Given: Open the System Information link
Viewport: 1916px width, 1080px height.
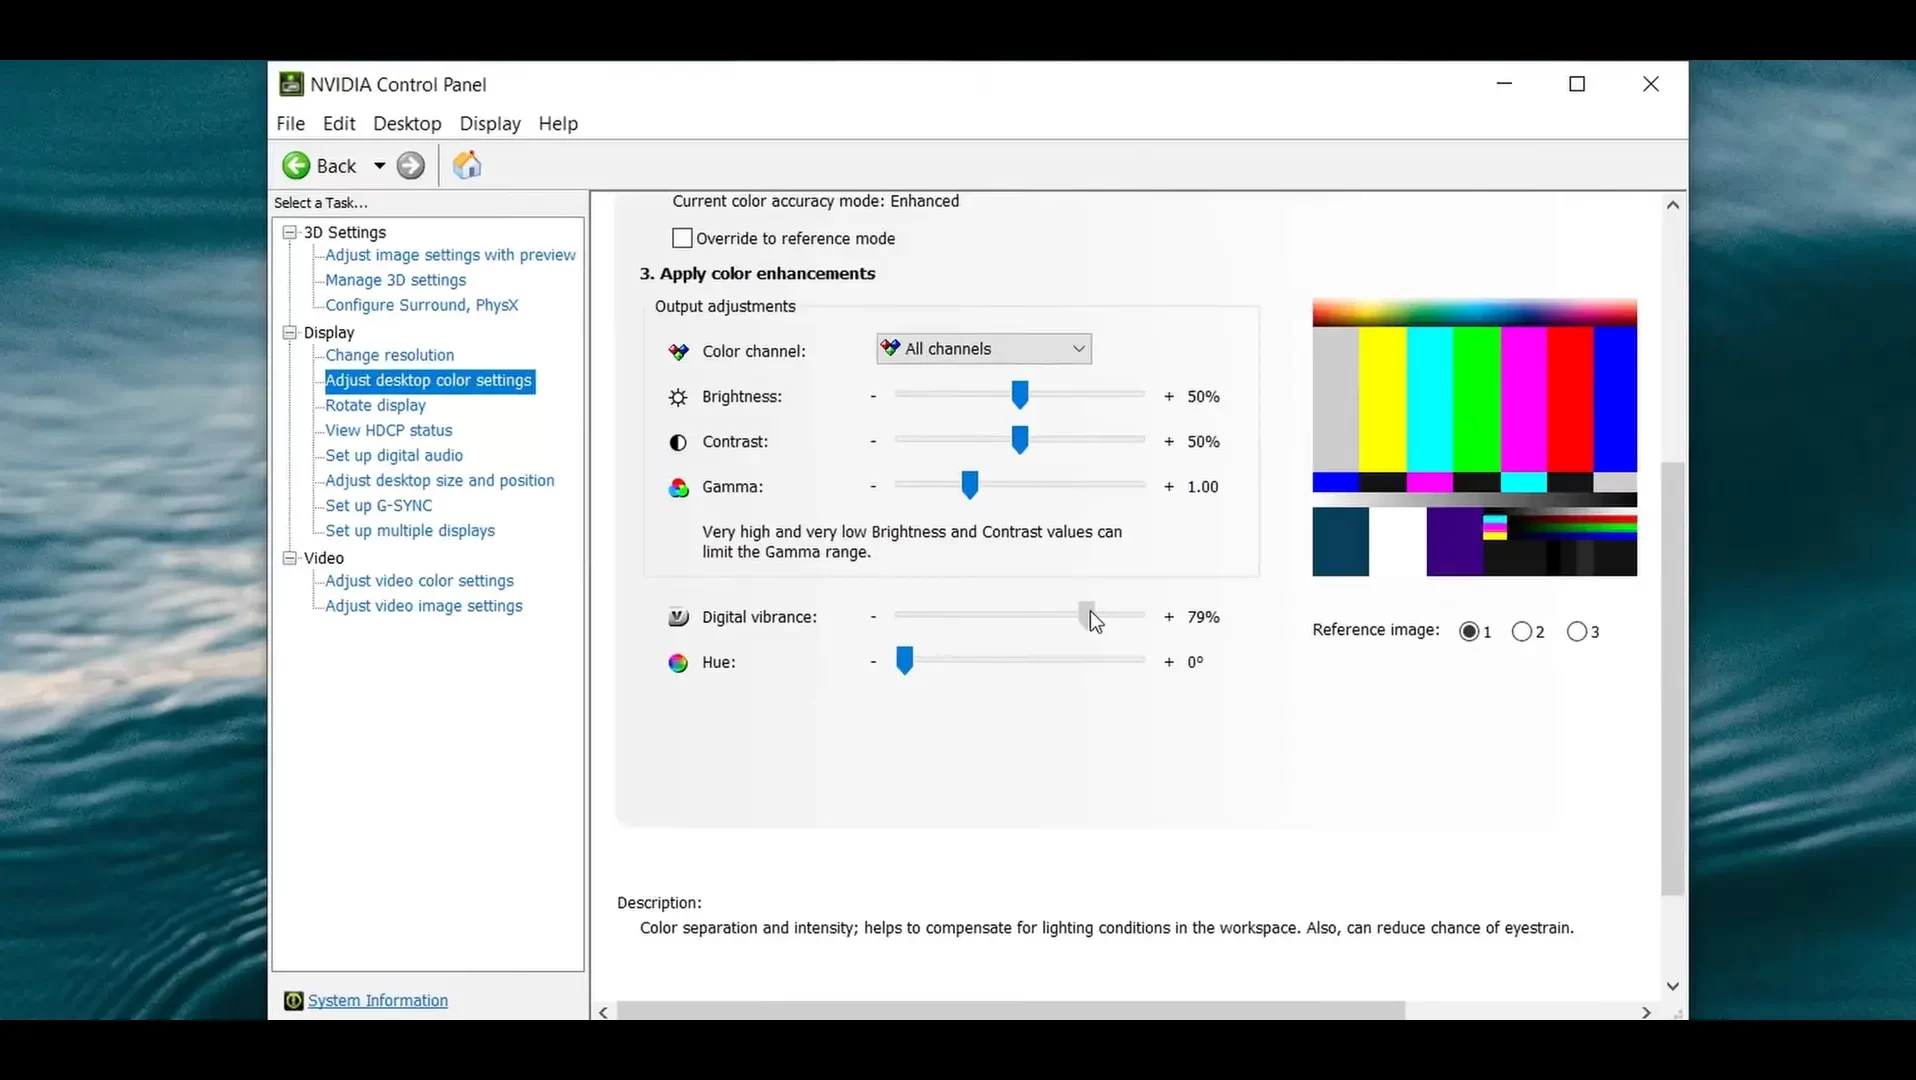Looking at the screenshot, I should coord(378,1001).
